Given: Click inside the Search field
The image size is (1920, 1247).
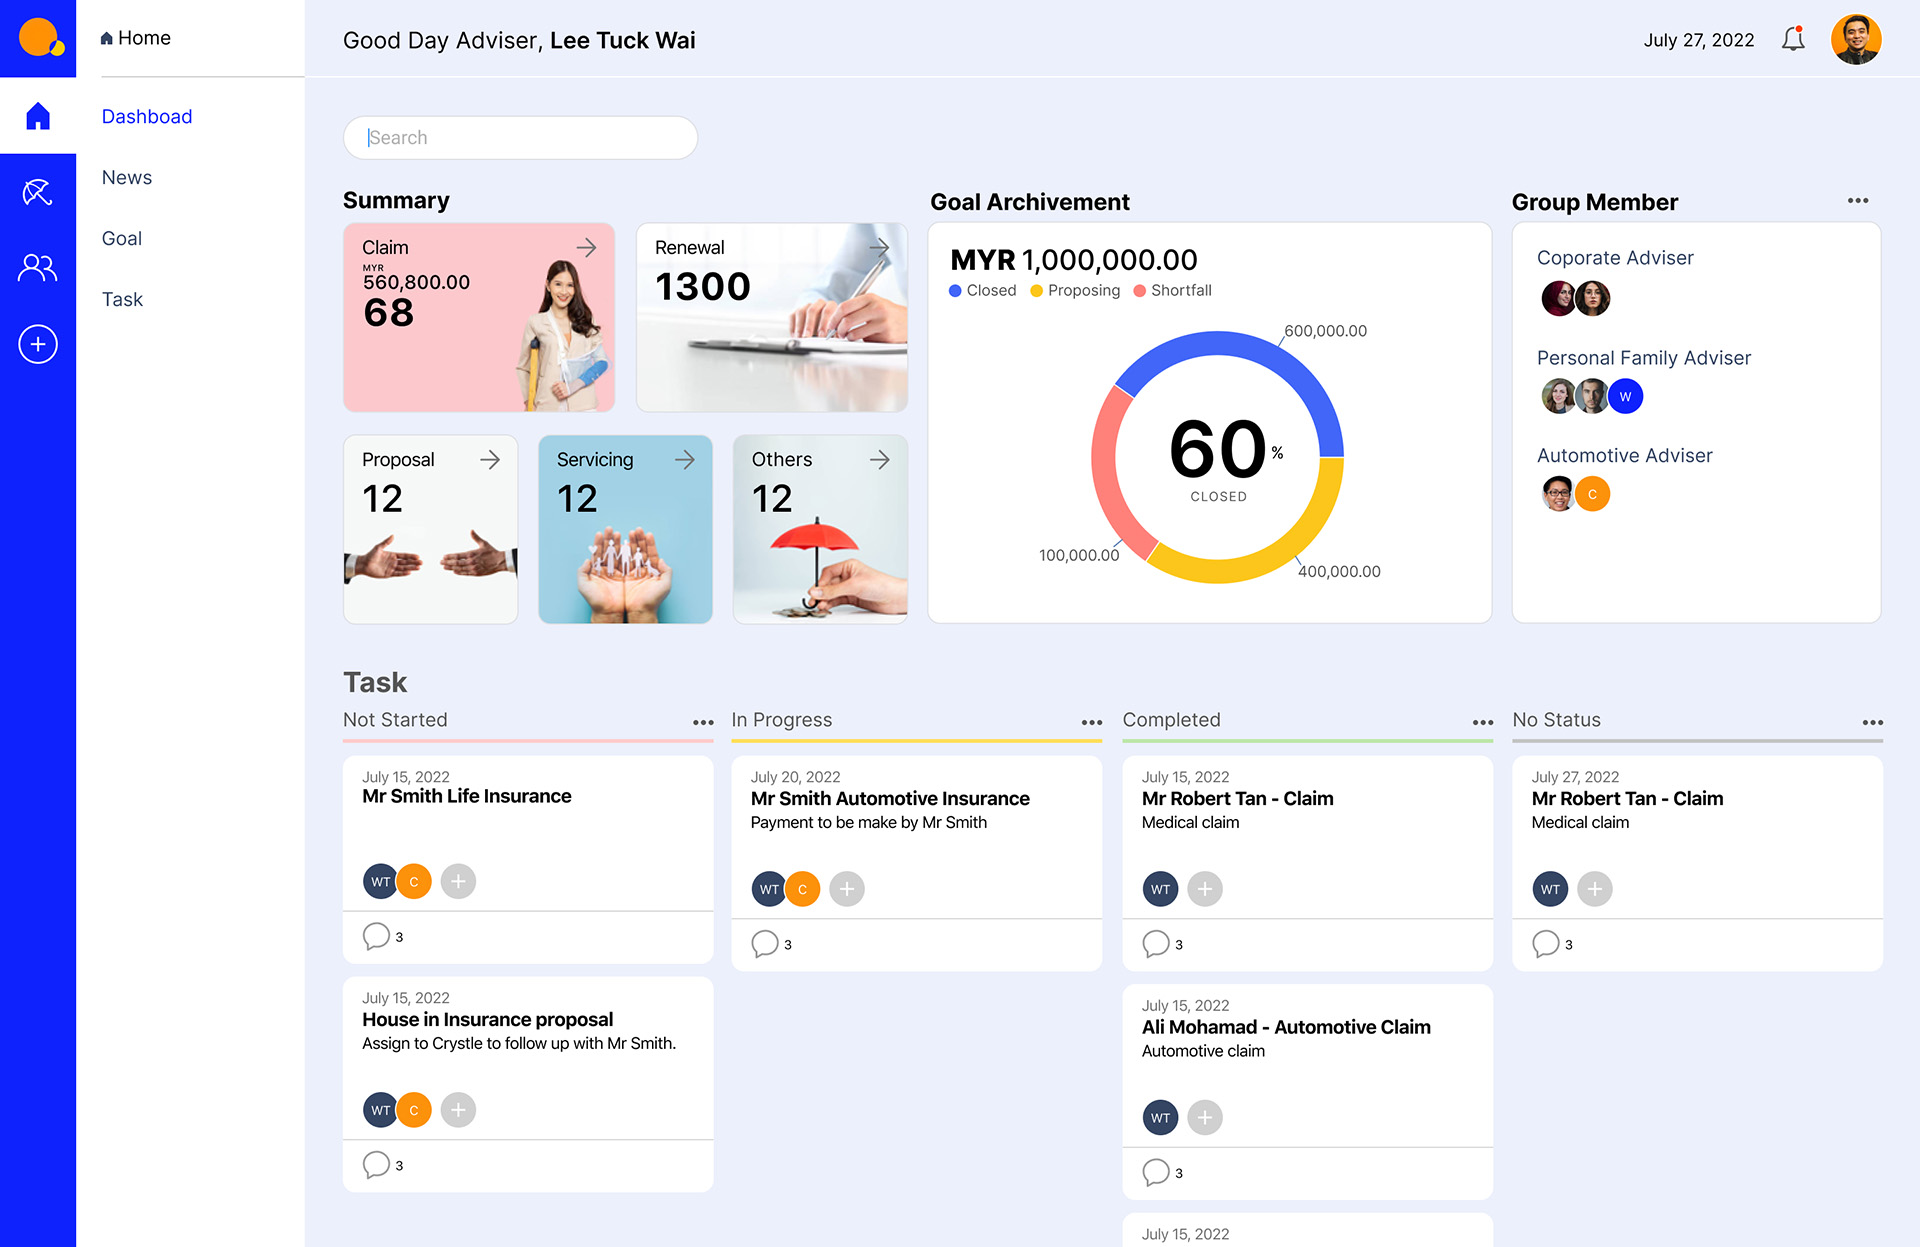Looking at the screenshot, I should pos(520,137).
